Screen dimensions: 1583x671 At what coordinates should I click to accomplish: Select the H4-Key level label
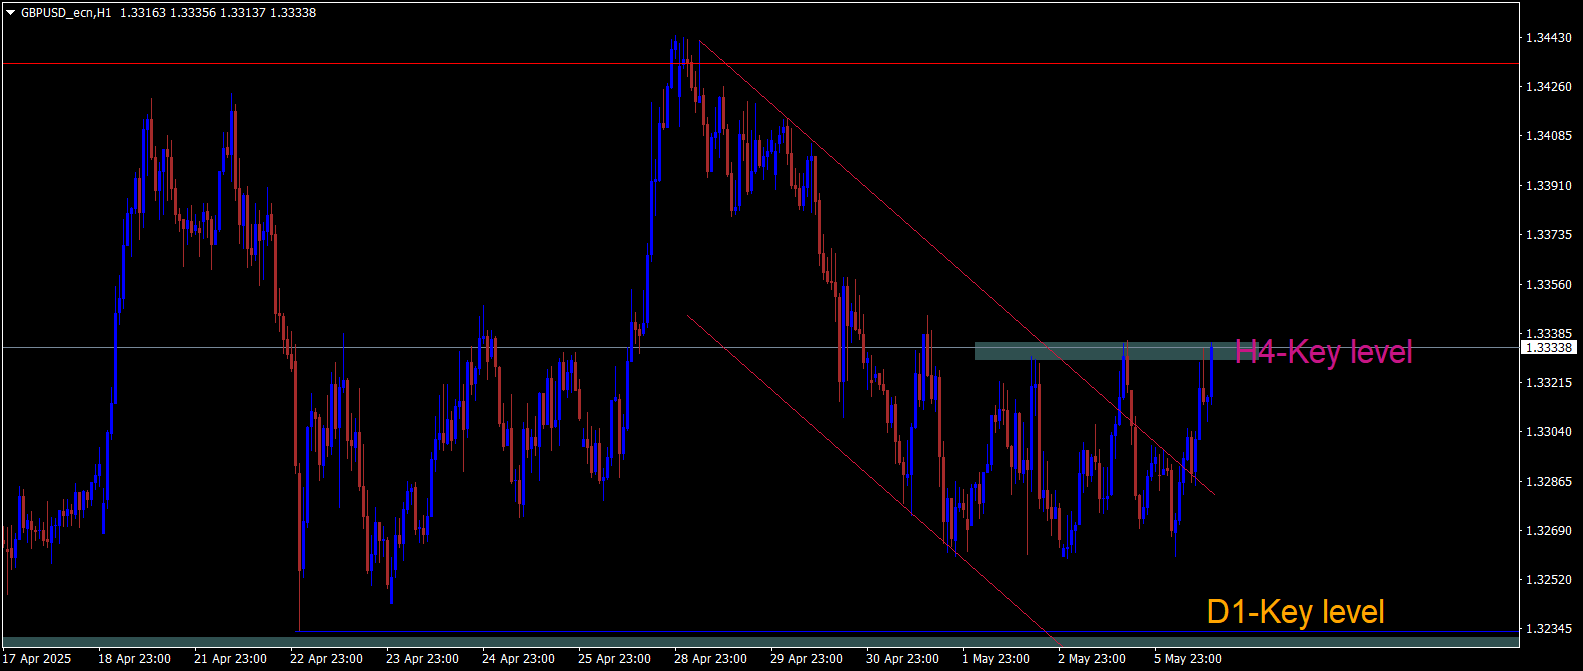point(1323,352)
